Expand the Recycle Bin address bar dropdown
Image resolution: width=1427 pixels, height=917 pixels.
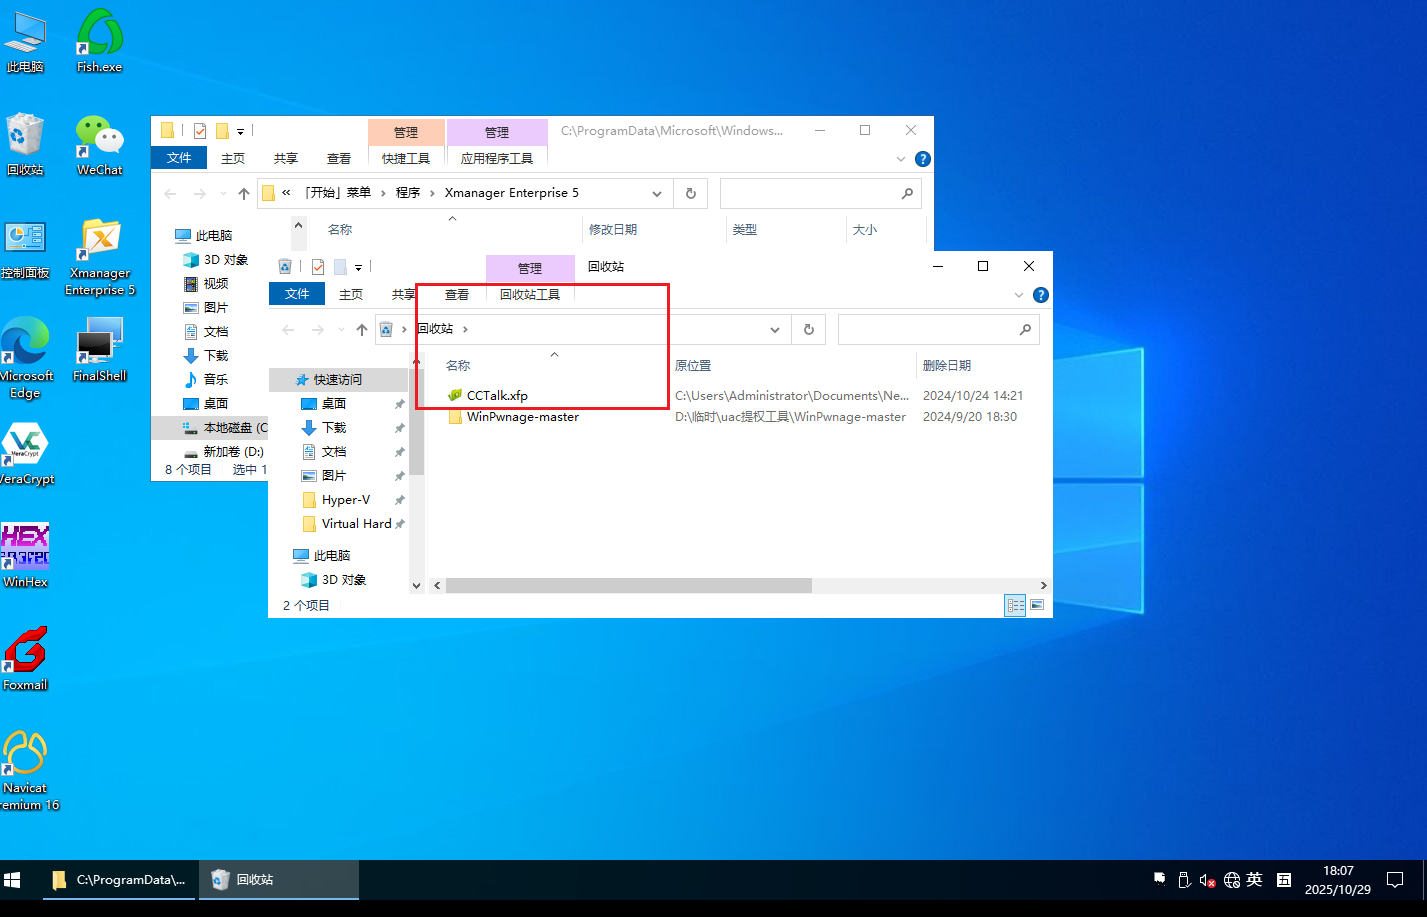775,330
